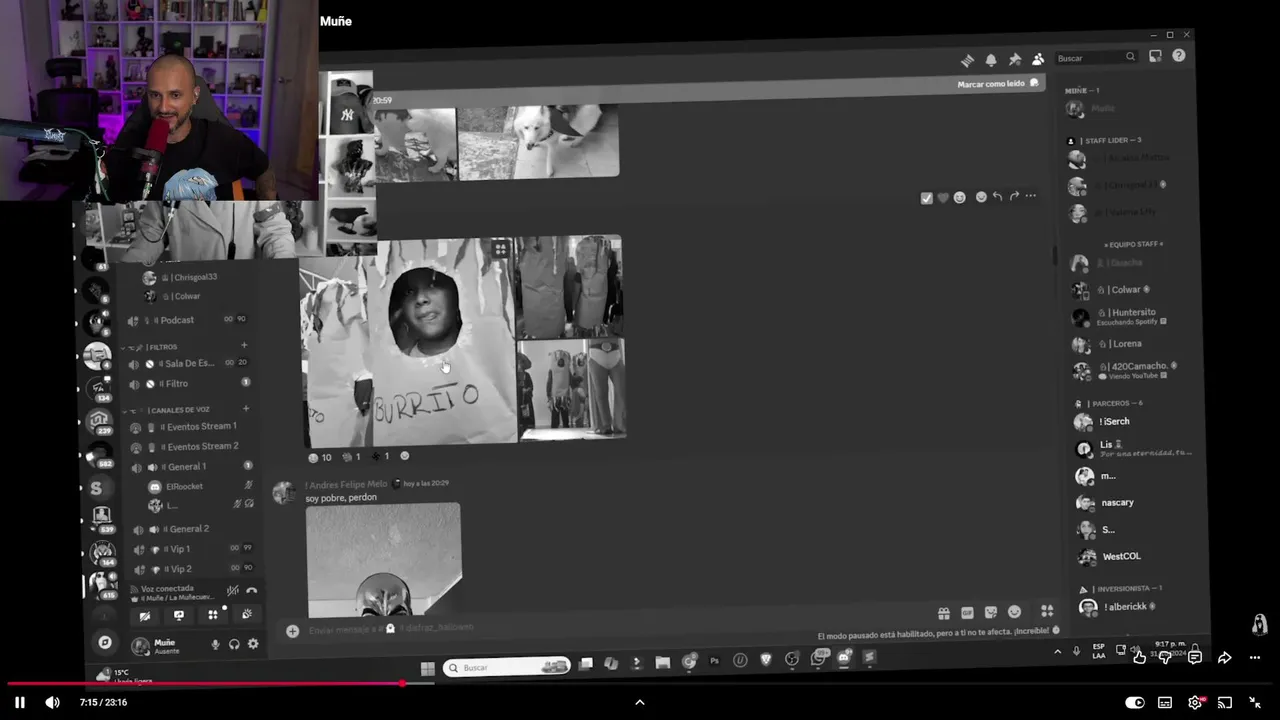This screenshot has height=720, width=1280.
Task: Open Discord notification bell settings
Action: tap(991, 60)
